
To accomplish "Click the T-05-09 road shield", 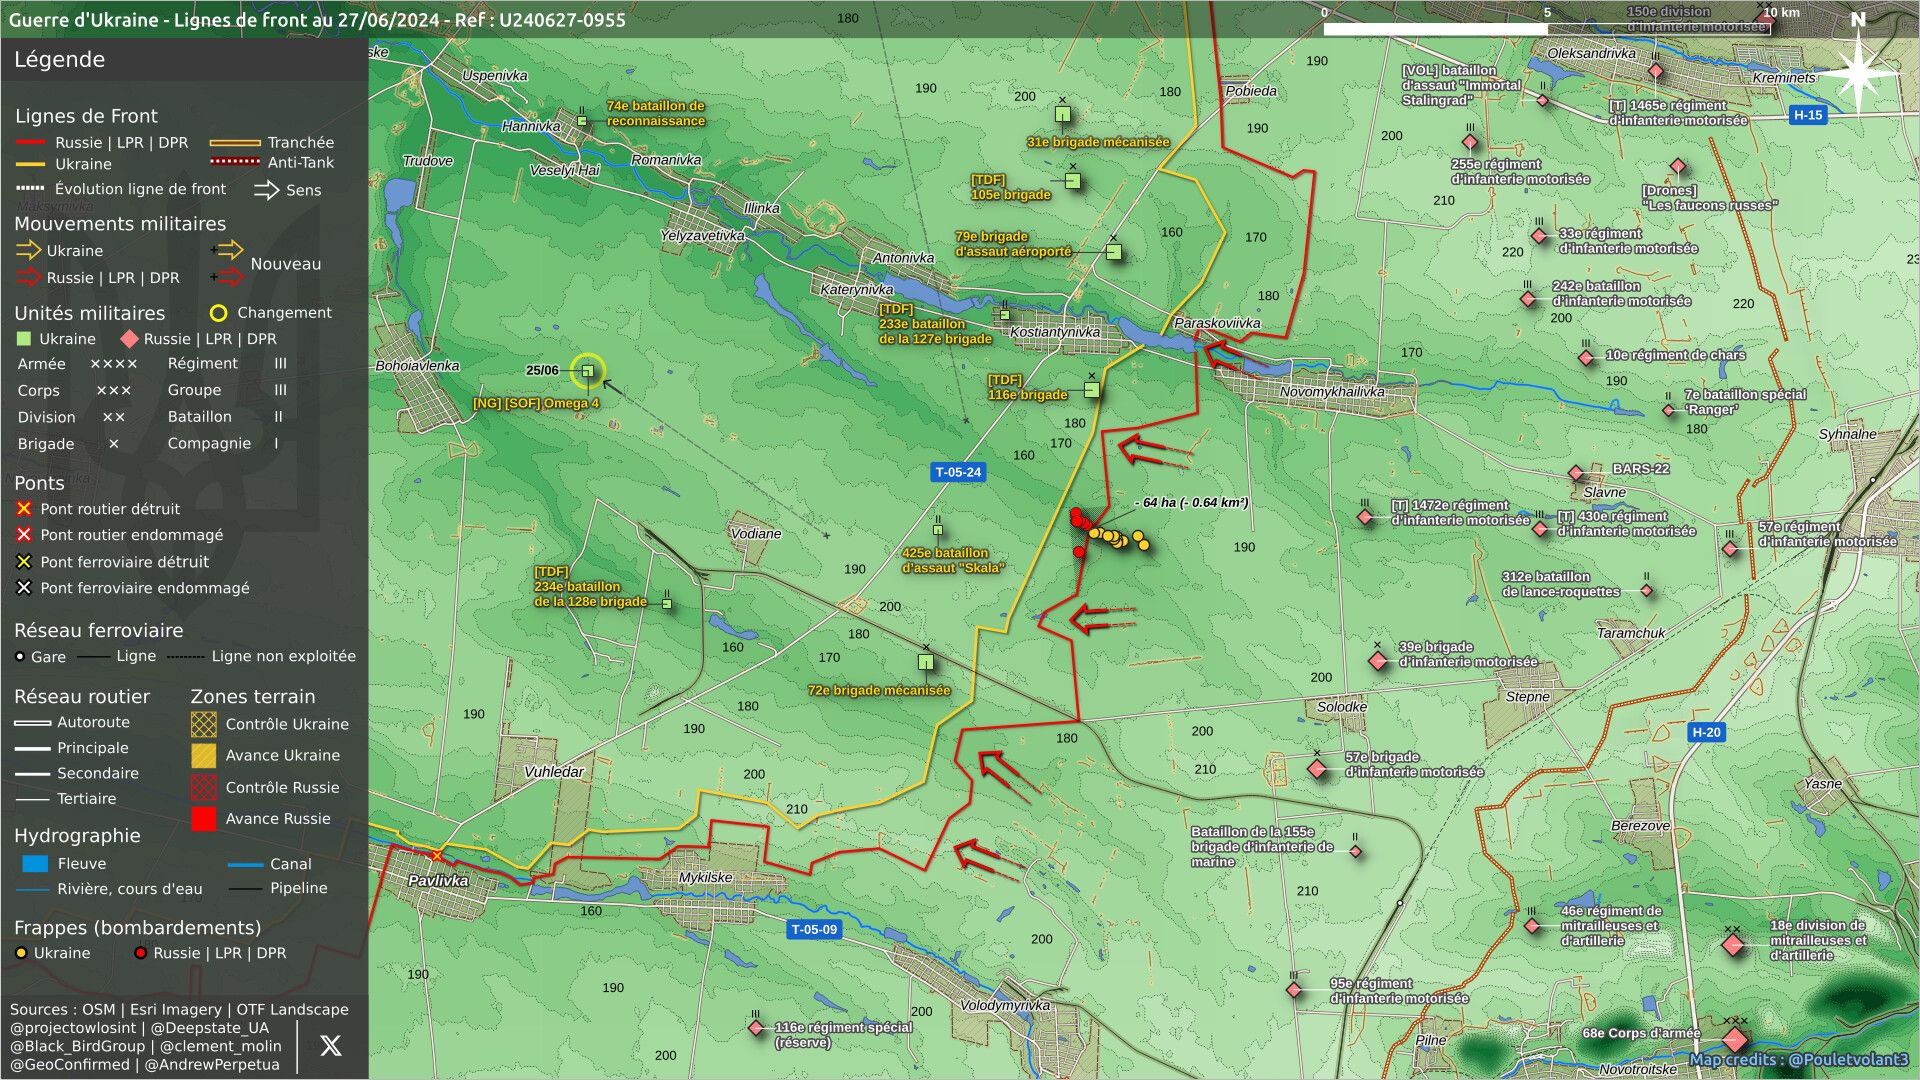I will pyautogui.click(x=814, y=929).
